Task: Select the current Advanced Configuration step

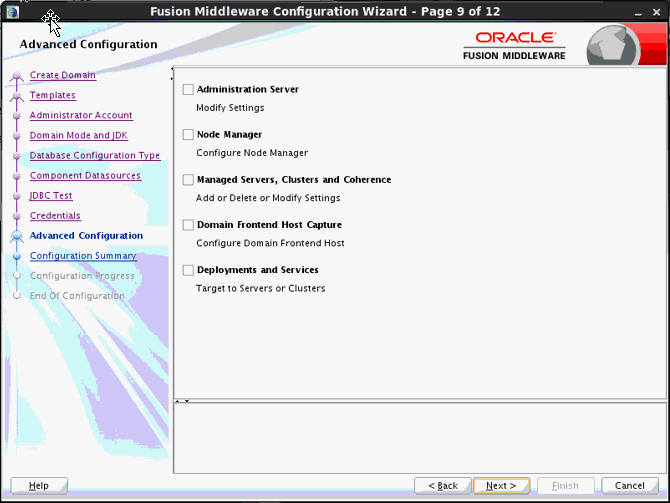Action: (86, 236)
